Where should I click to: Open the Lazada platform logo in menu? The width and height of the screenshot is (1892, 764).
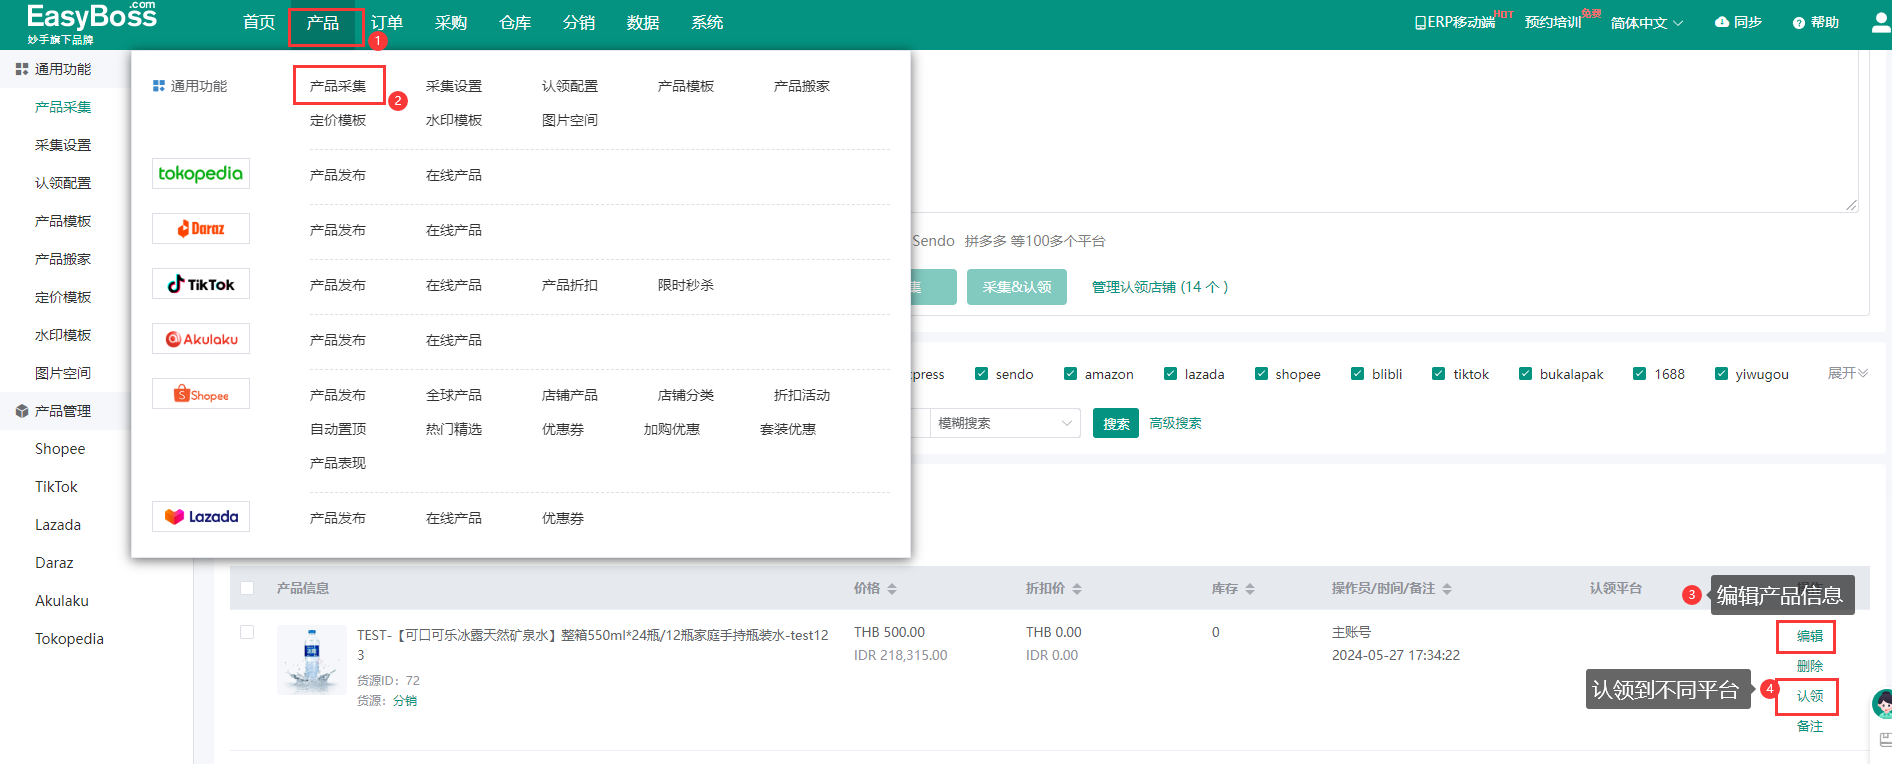coord(201,517)
